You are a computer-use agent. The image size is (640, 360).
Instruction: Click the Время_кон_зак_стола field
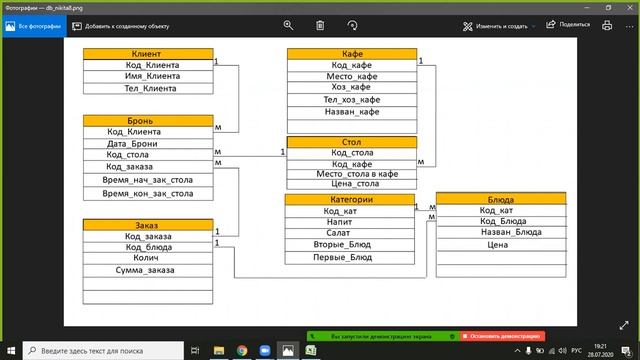point(148,193)
